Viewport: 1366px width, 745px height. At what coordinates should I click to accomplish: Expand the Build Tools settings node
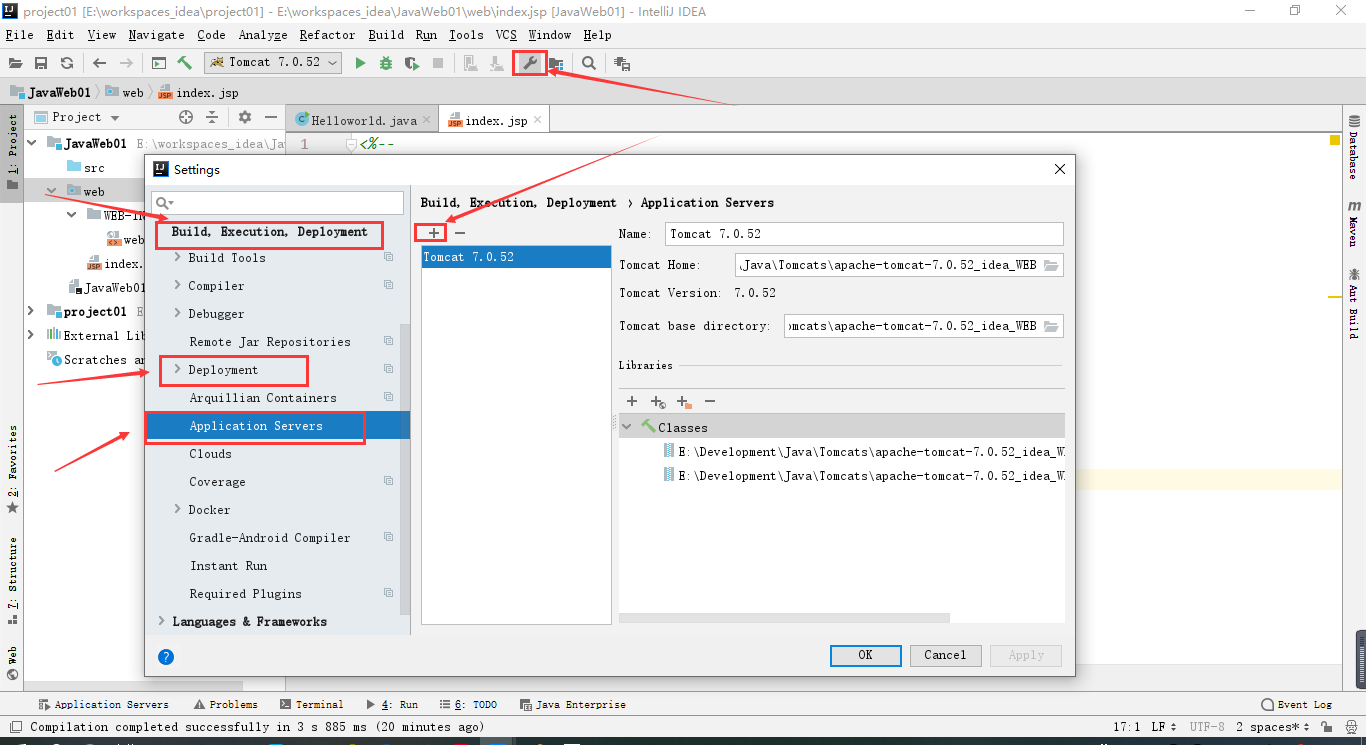coord(177,257)
